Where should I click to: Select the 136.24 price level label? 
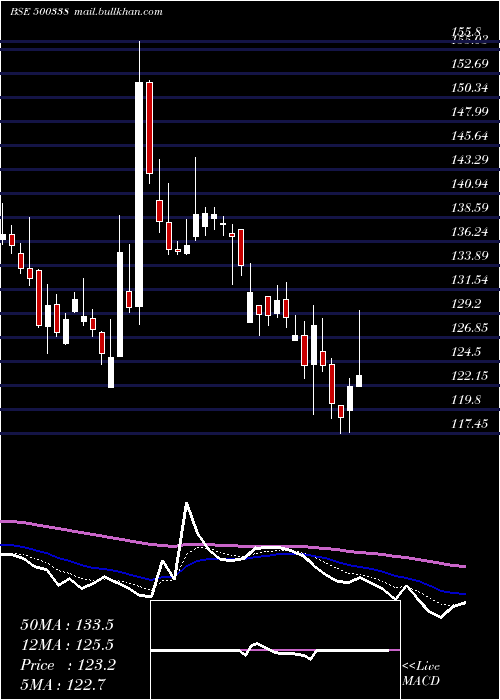[x=470, y=232]
